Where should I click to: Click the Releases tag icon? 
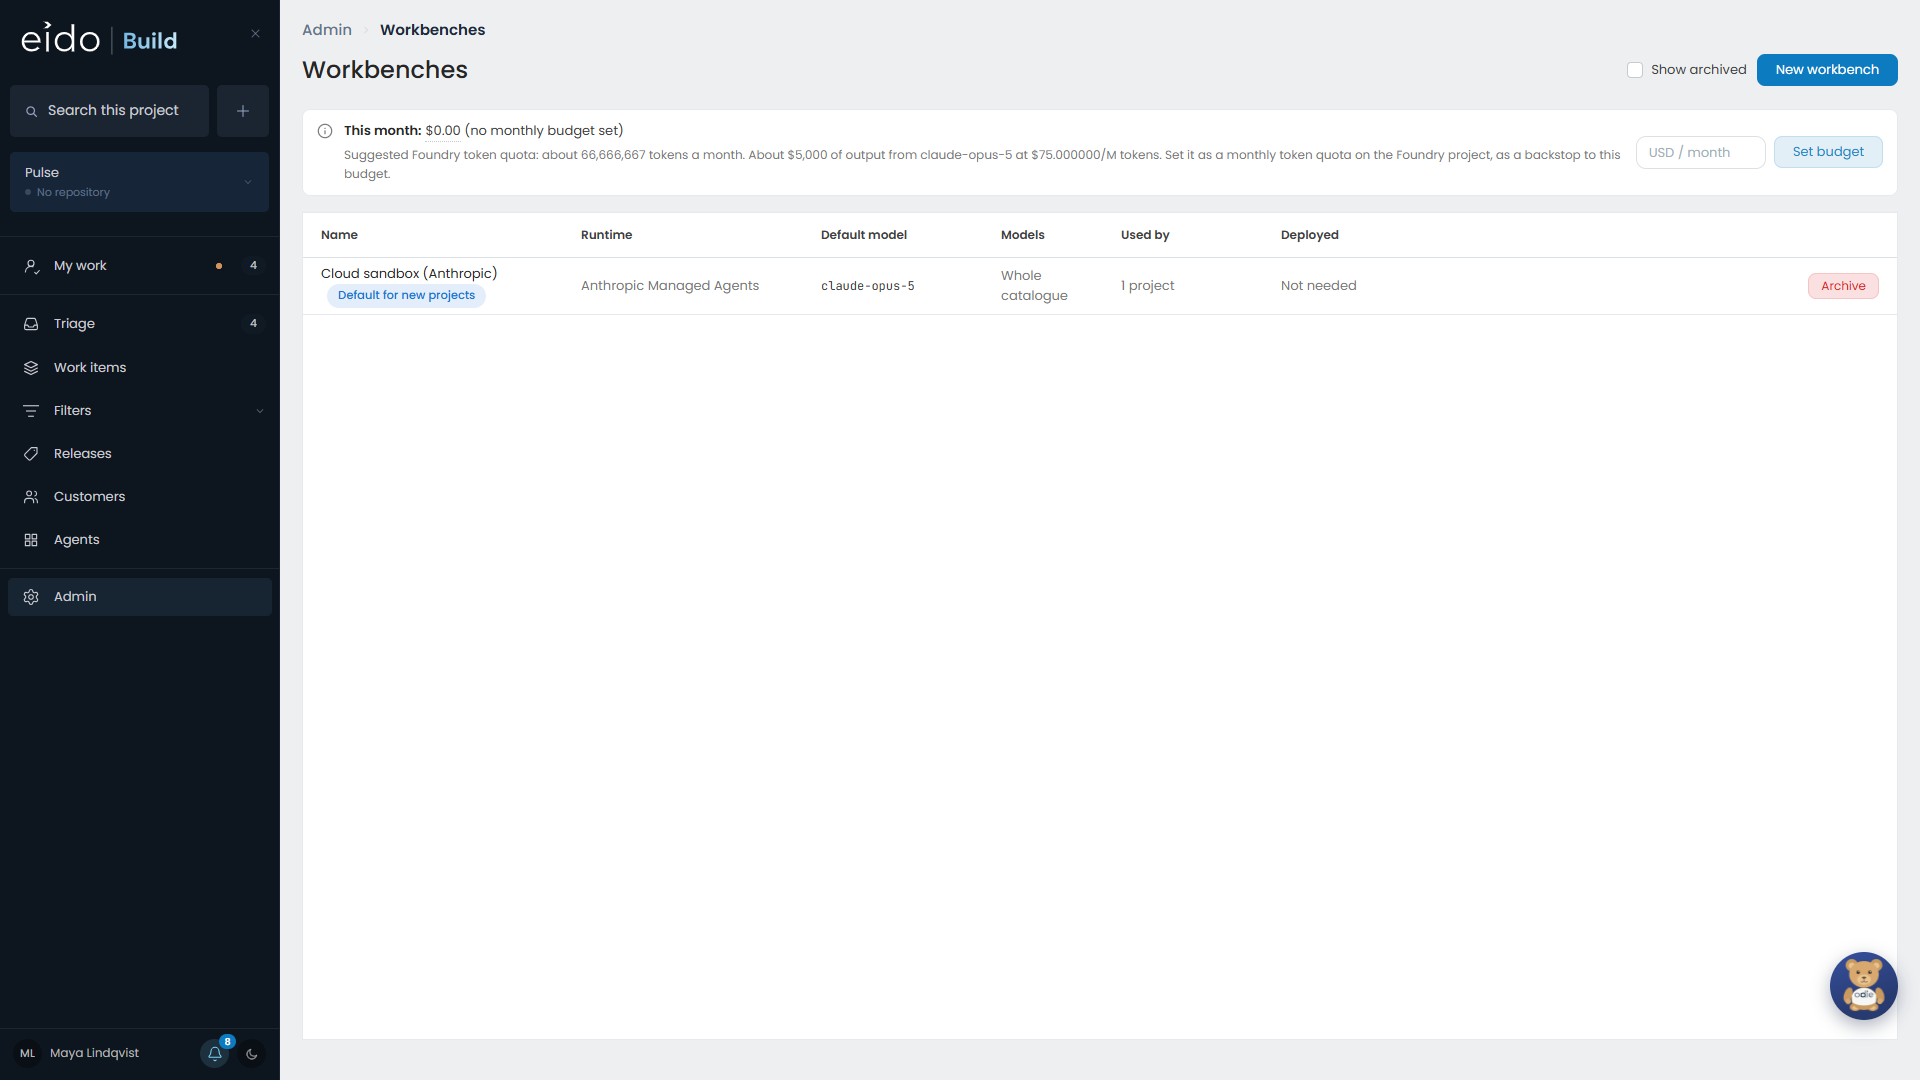(x=31, y=454)
